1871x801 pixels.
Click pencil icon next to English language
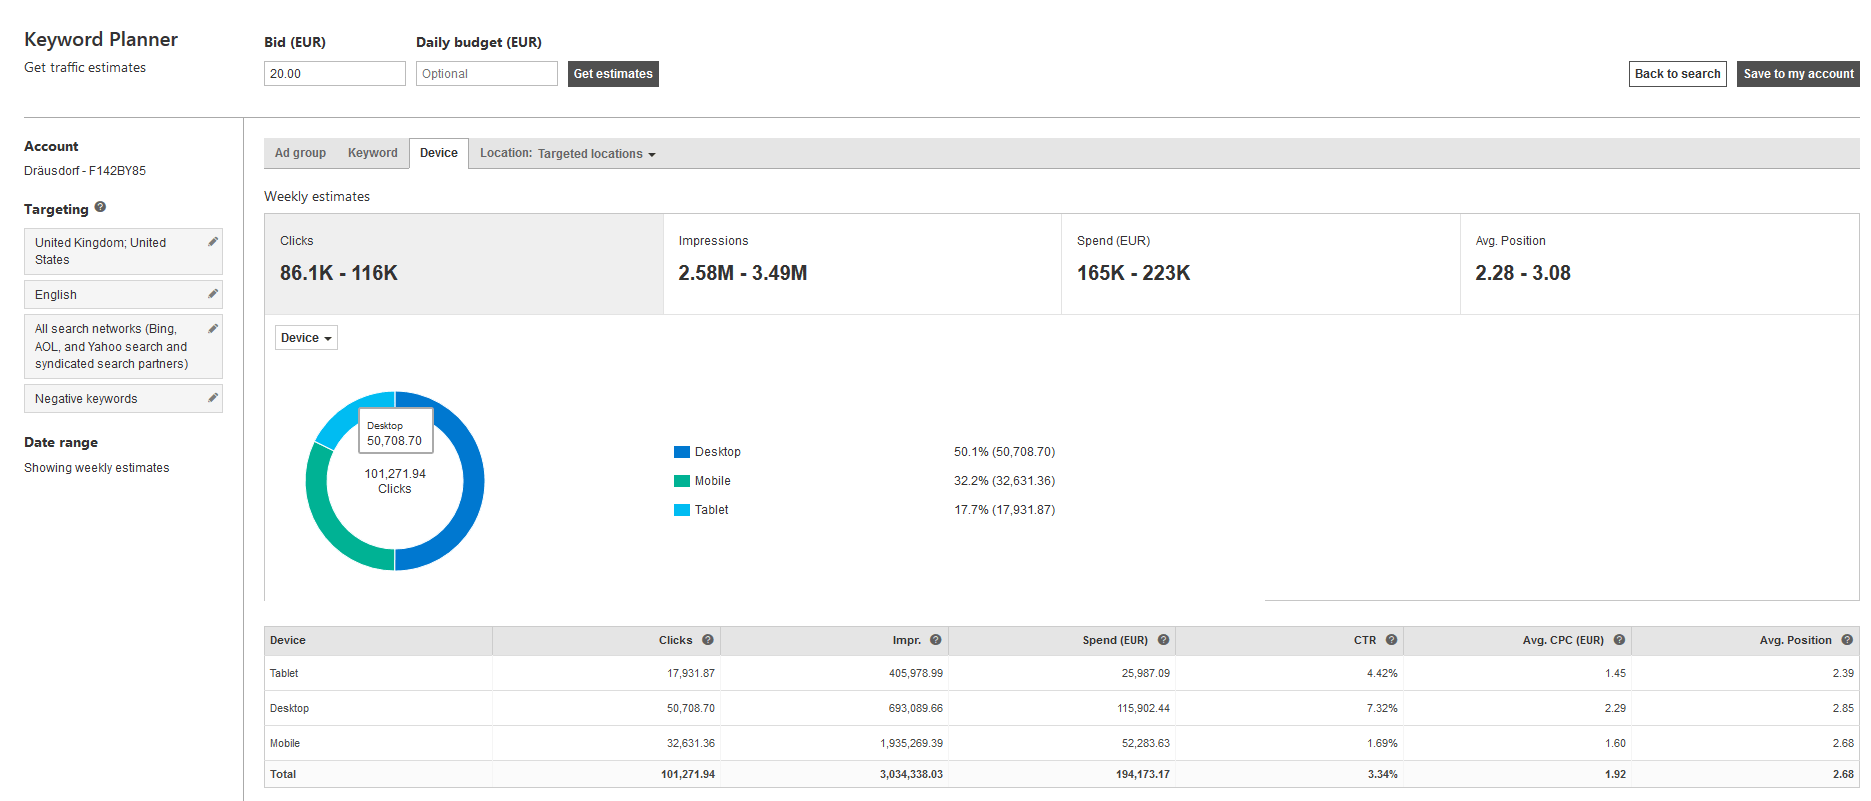pyautogui.click(x=213, y=294)
